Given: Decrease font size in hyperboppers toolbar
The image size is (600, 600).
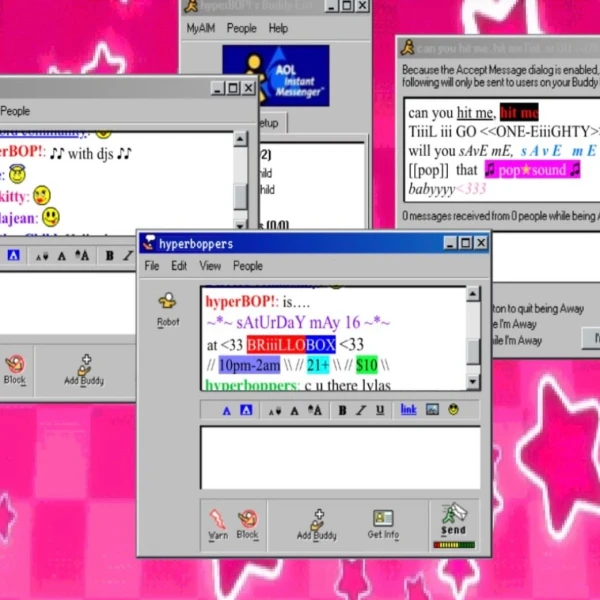Looking at the screenshot, I should [275, 411].
